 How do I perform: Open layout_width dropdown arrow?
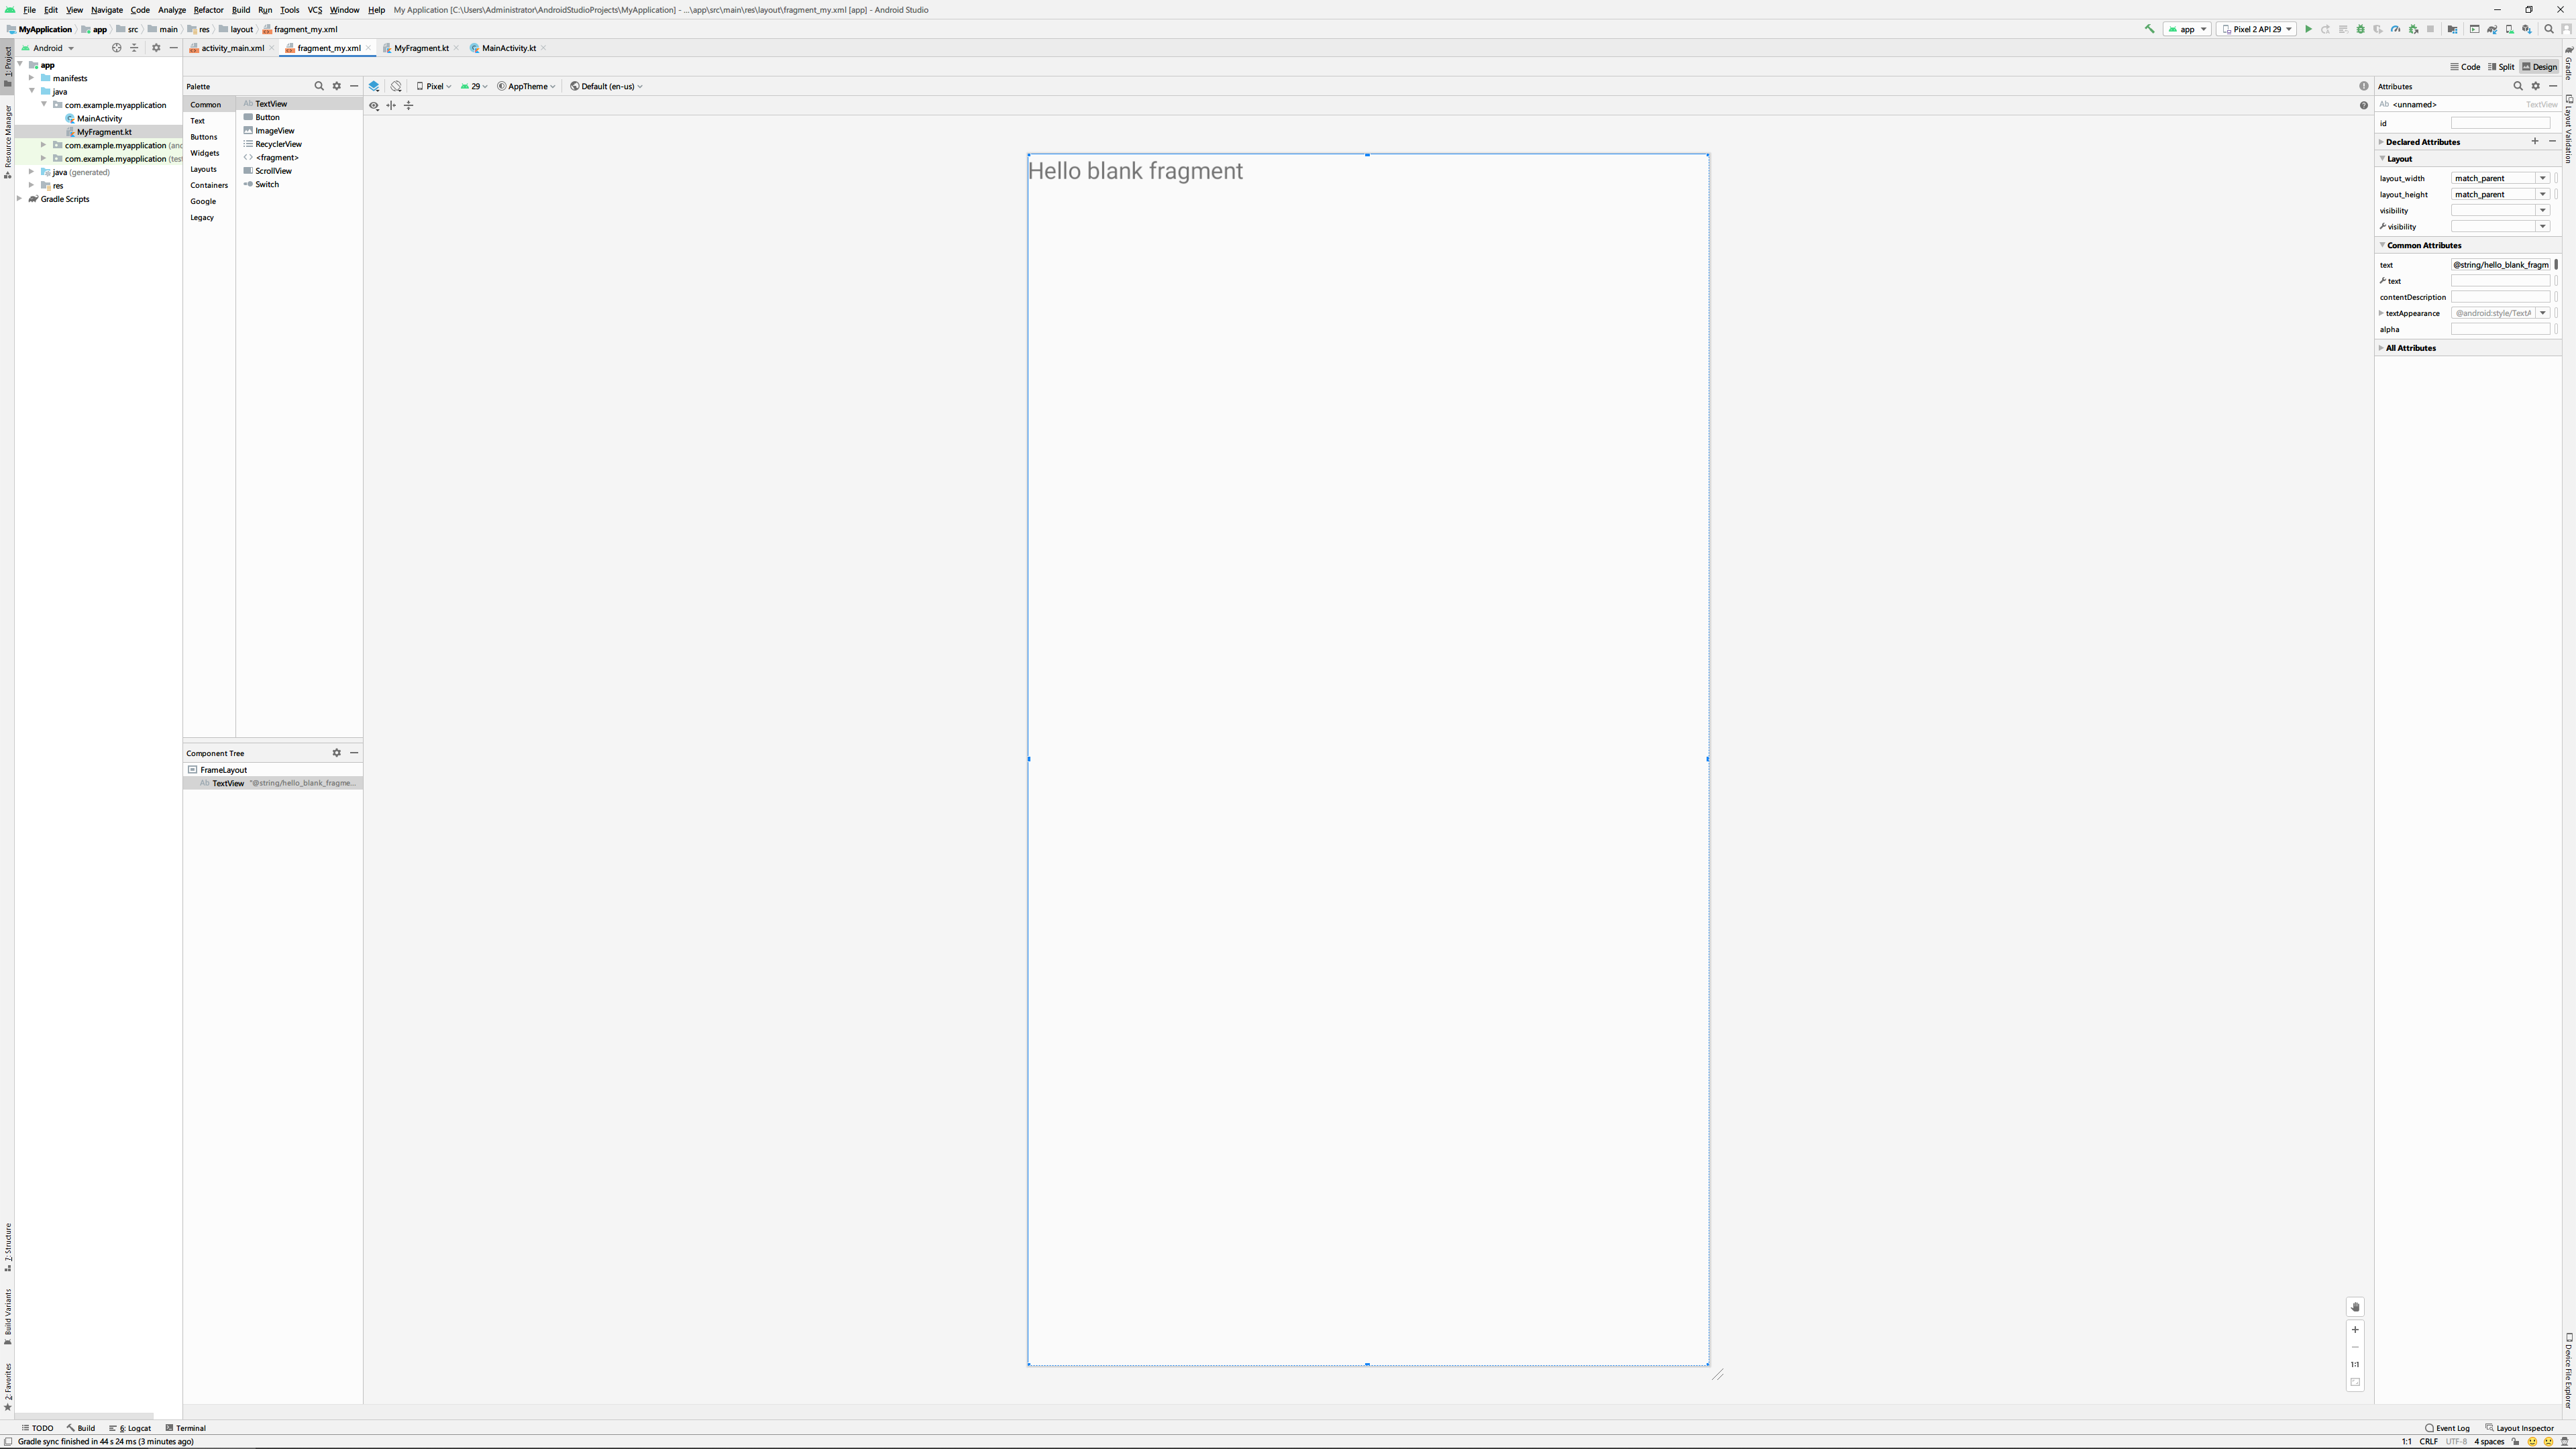tap(2542, 178)
